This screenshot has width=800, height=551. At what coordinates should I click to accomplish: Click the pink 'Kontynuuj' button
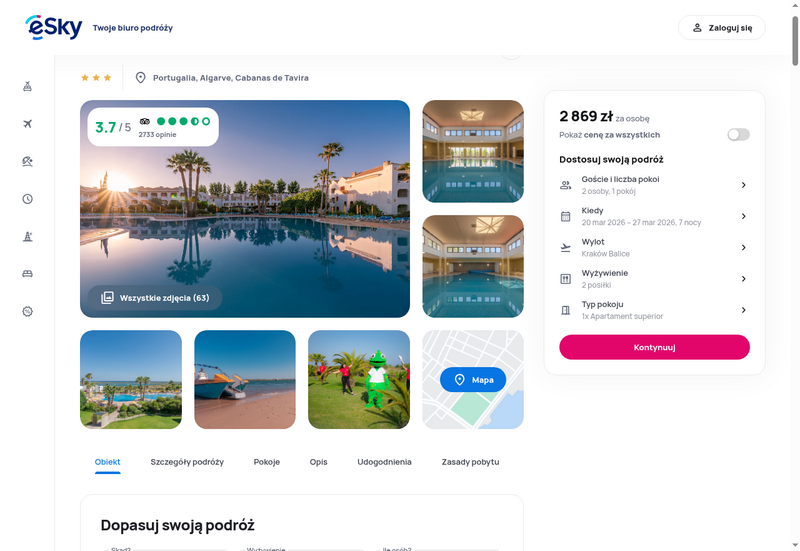pyautogui.click(x=654, y=347)
